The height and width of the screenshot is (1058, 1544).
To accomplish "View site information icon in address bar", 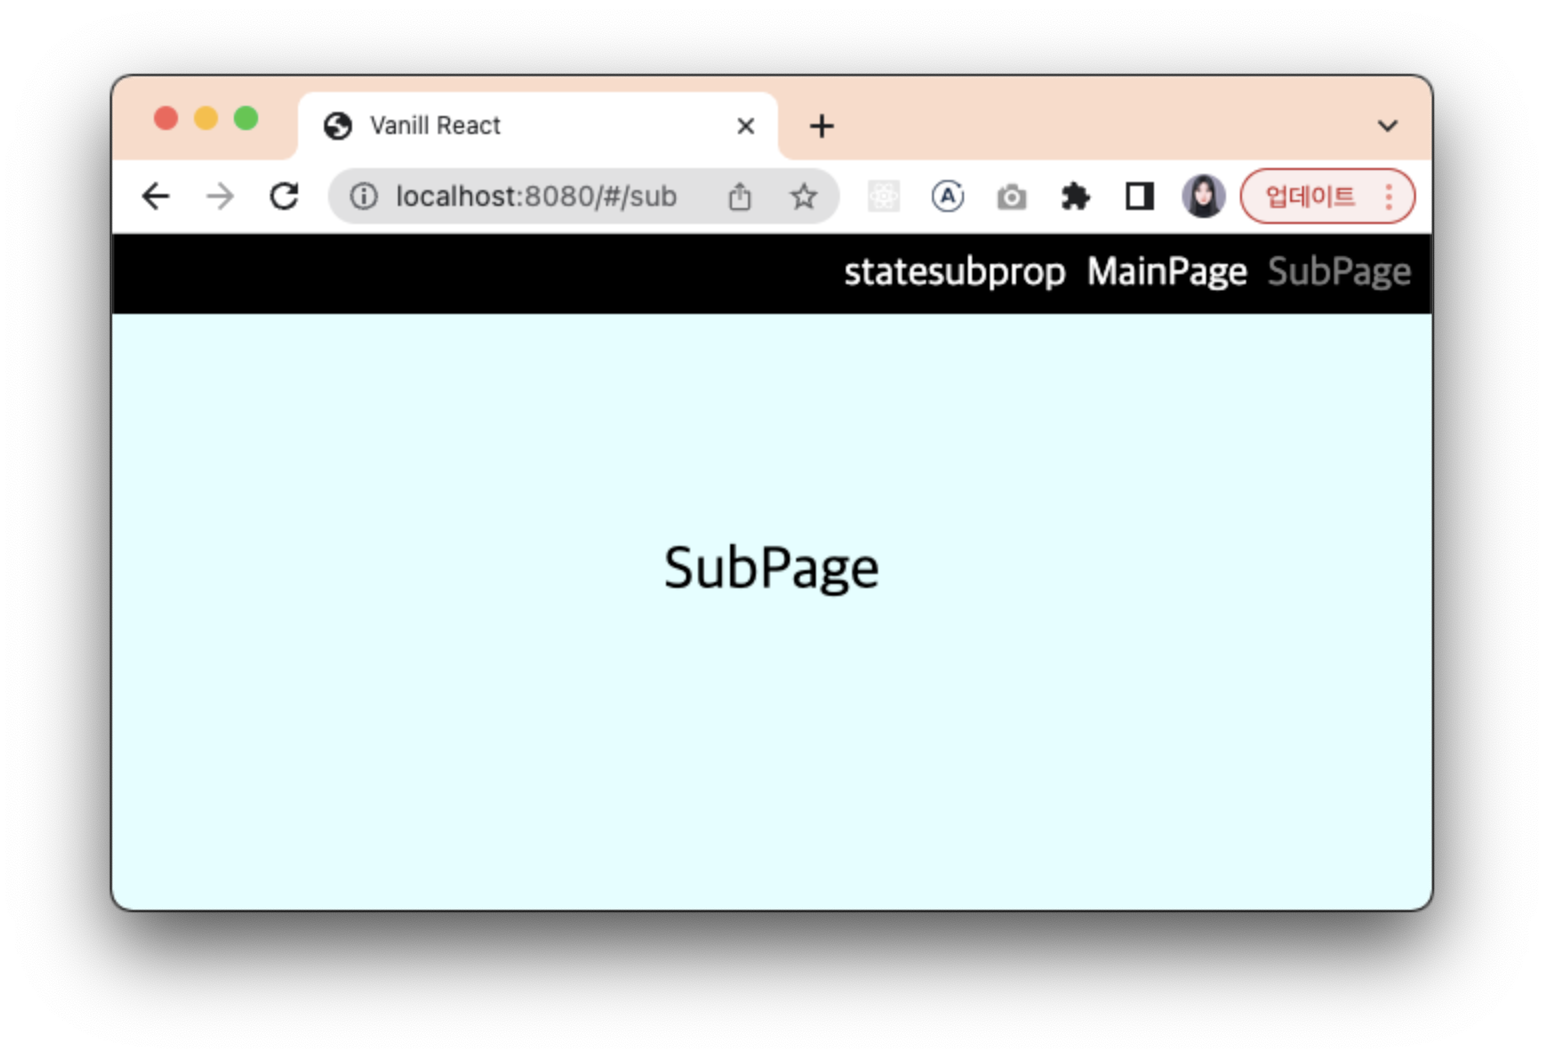I will (363, 196).
